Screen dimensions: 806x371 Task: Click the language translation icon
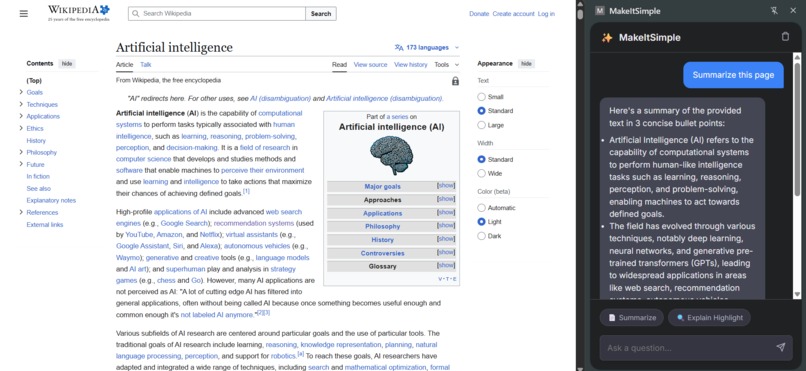399,47
